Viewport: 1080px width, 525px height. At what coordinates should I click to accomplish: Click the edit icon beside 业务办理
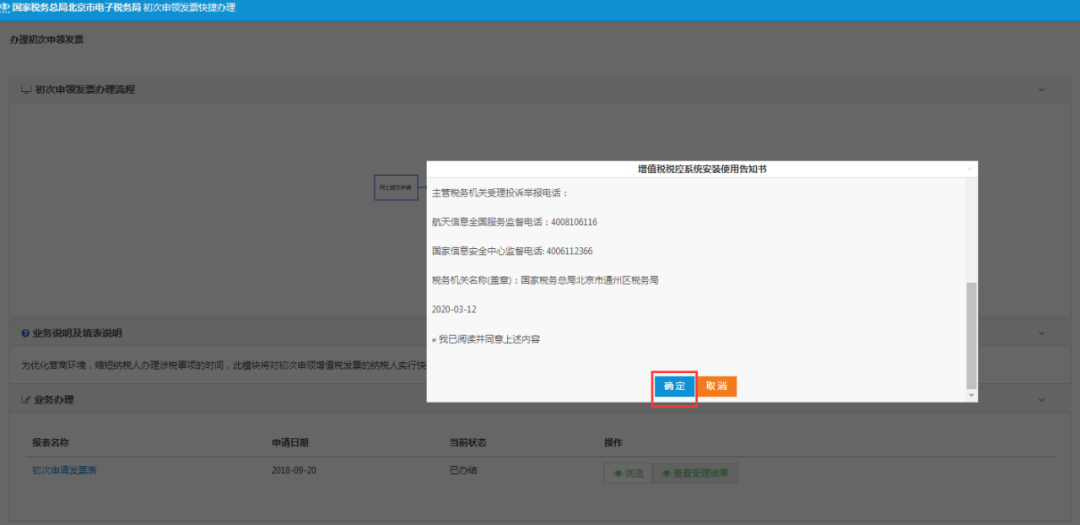pos(26,400)
